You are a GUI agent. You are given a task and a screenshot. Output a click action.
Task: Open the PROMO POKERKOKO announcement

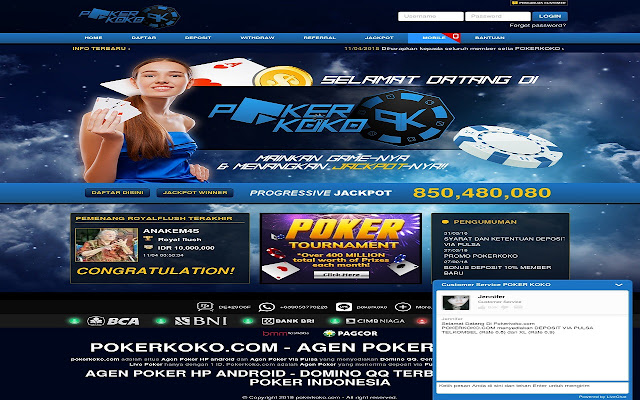click(481, 256)
